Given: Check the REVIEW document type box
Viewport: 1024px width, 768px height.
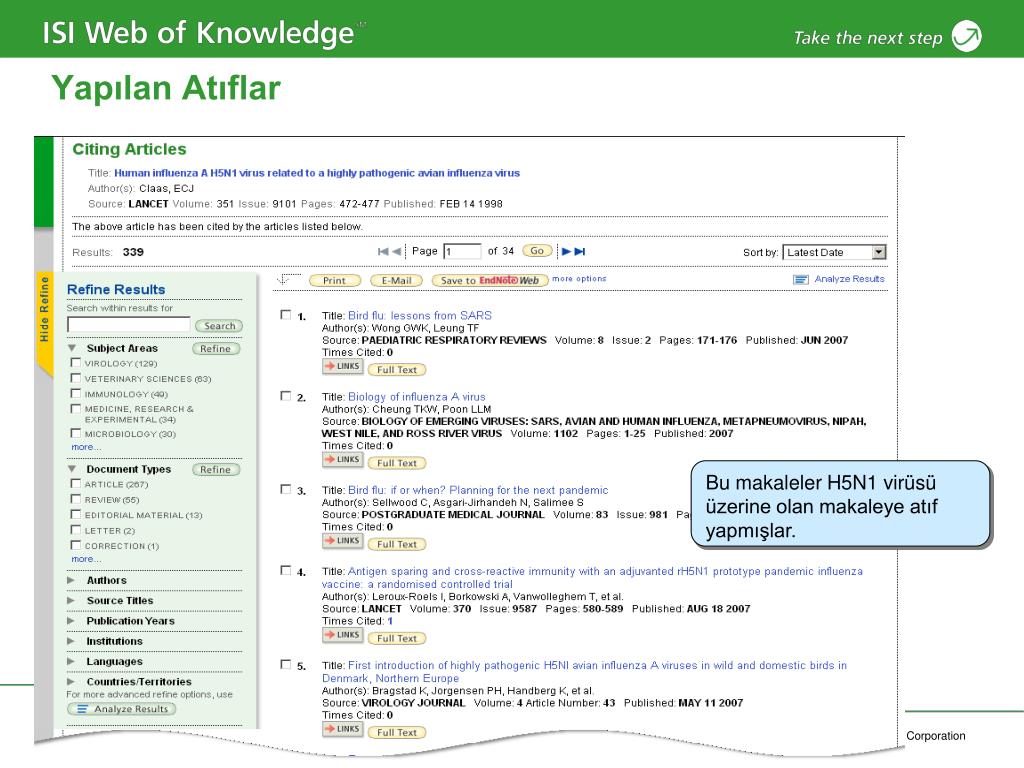Looking at the screenshot, I should pyautogui.click(x=76, y=499).
